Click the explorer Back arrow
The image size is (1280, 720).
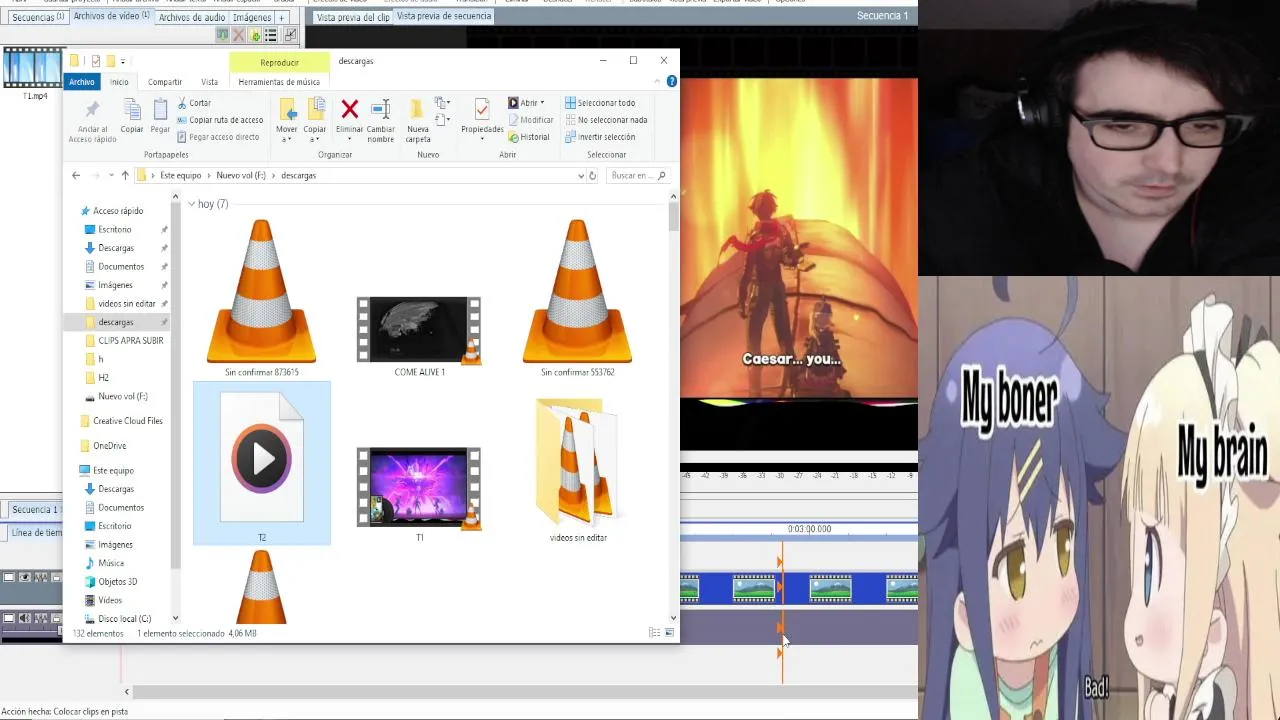coord(76,175)
